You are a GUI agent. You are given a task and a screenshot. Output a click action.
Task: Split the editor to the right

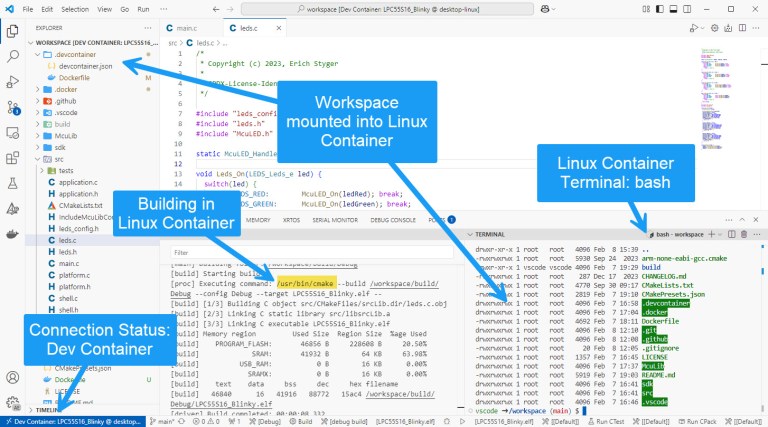tap(743, 28)
